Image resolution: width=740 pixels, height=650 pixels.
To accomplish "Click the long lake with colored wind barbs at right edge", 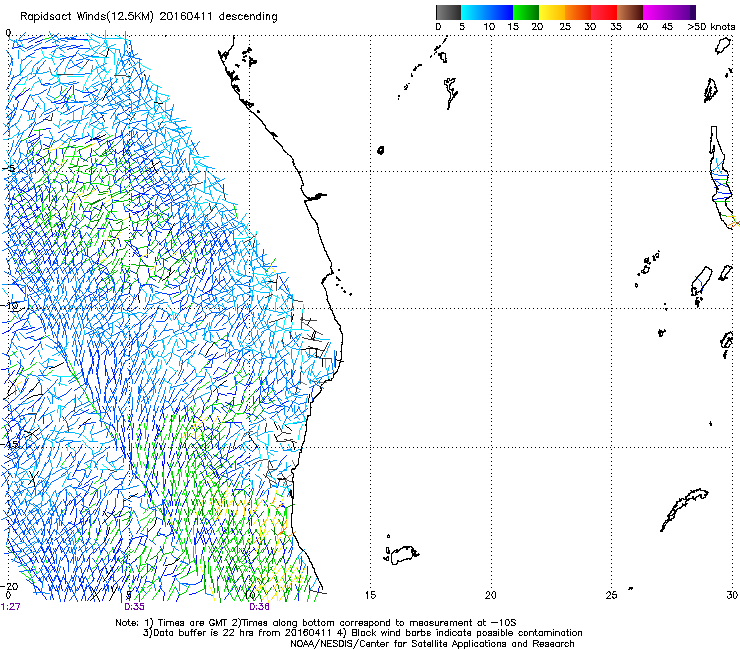I will pos(722,177).
